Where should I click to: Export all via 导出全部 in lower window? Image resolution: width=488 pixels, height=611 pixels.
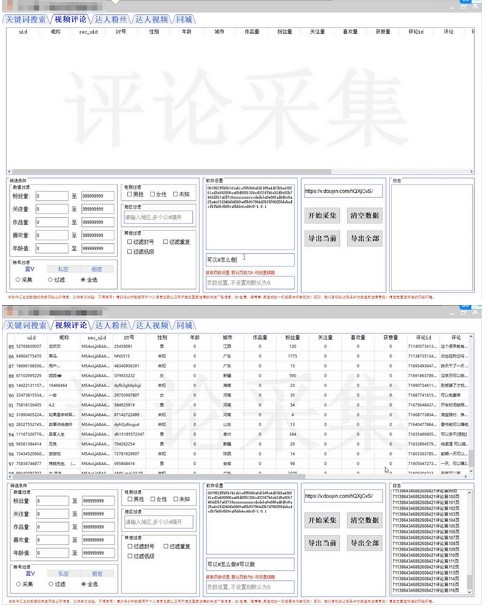point(365,543)
